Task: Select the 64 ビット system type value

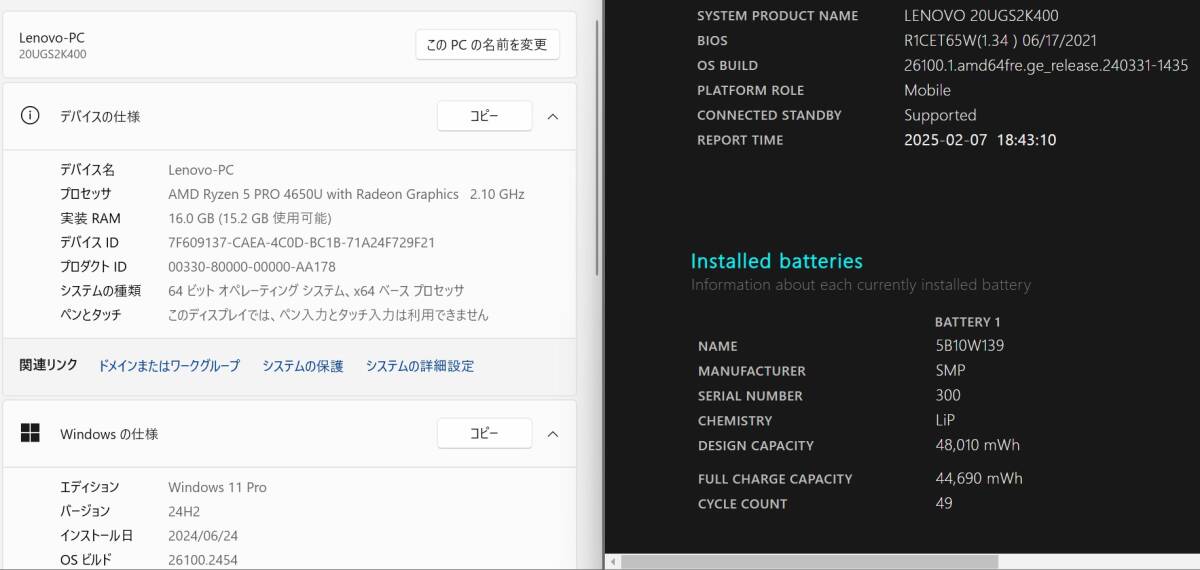Action: pyautogui.click(x=316, y=291)
